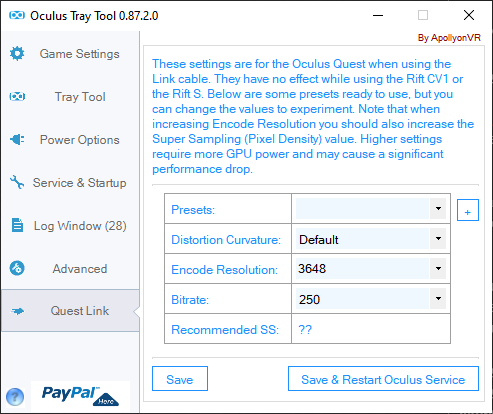493x414 pixels.
Task: Click the Bitrate value field showing 250
Action: coord(362,299)
